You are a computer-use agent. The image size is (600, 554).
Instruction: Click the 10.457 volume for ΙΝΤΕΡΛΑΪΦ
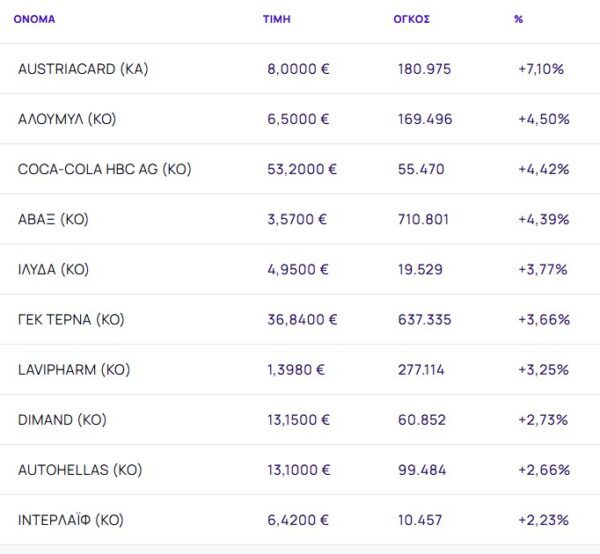tap(423, 519)
